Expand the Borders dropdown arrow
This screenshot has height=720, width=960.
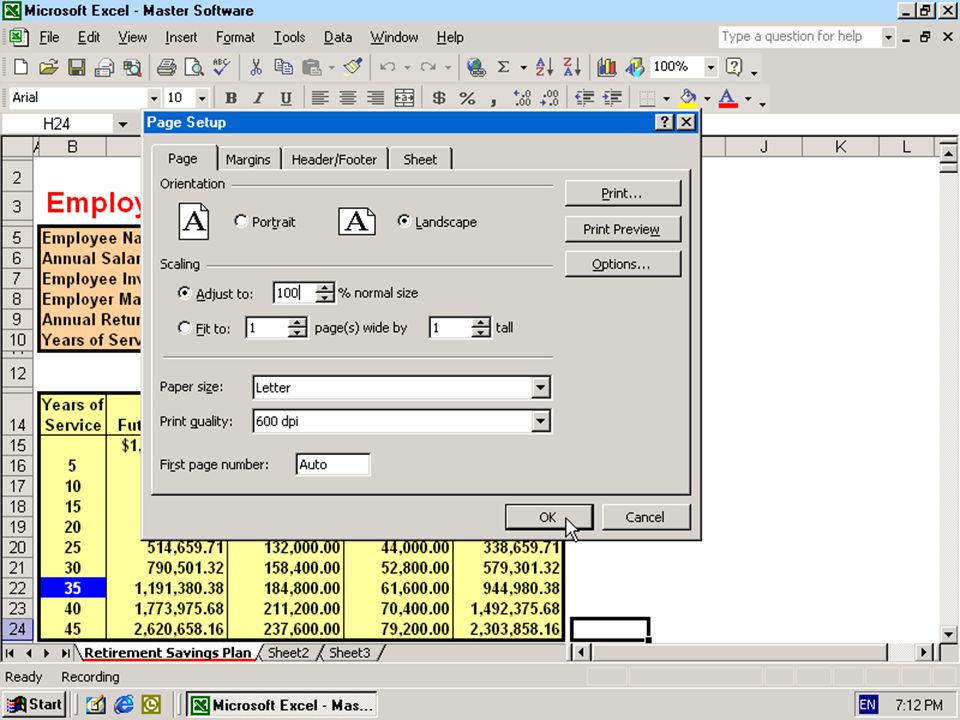pyautogui.click(x=667, y=98)
